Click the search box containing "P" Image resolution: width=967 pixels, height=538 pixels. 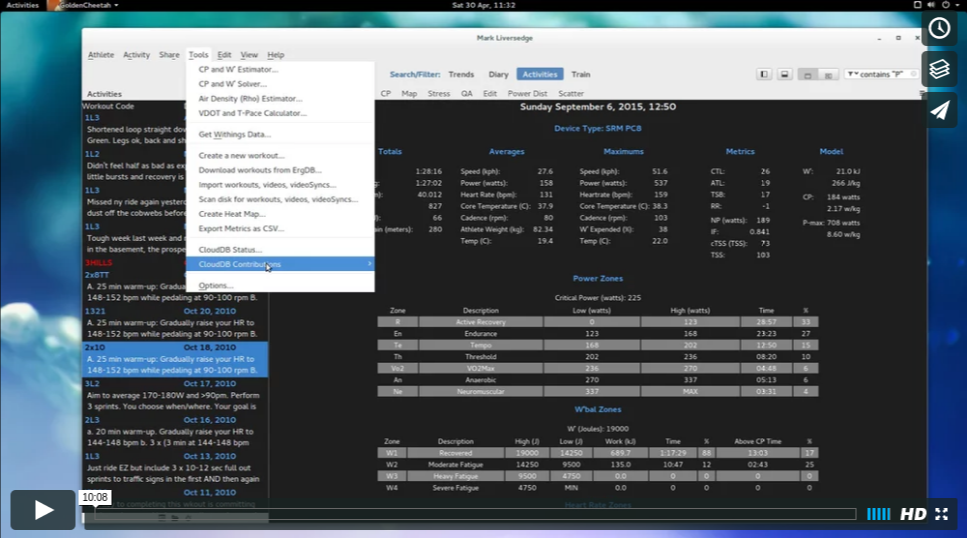pyautogui.click(x=884, y=74)
